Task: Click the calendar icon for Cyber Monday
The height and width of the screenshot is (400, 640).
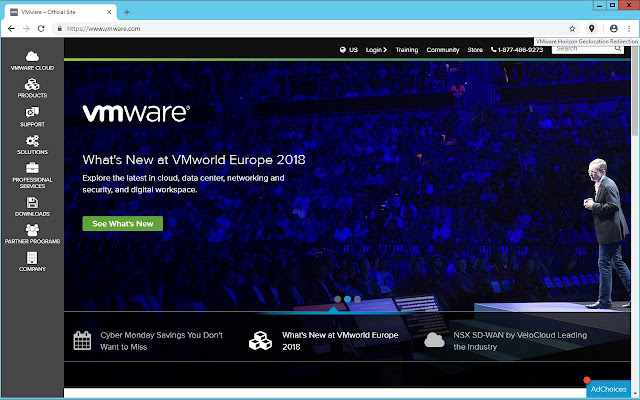Action: 82,340
